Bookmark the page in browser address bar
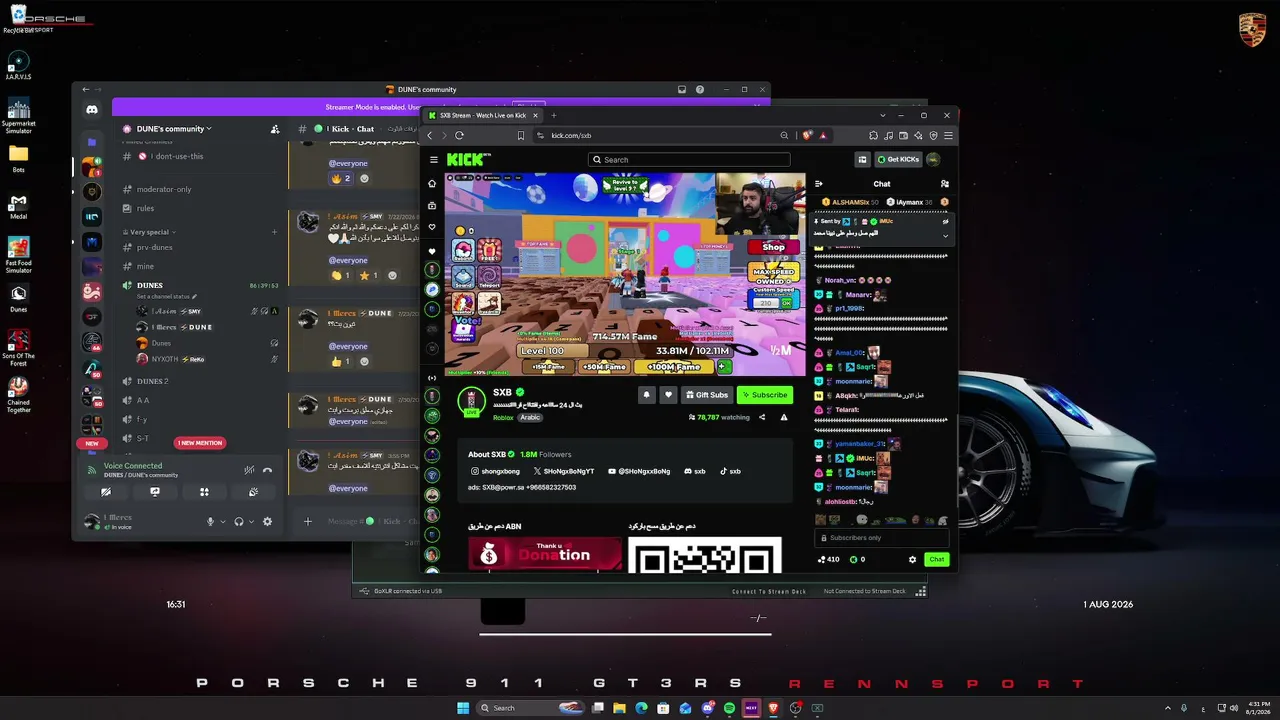Viewport: 1280px width, 720px height. 520,135
